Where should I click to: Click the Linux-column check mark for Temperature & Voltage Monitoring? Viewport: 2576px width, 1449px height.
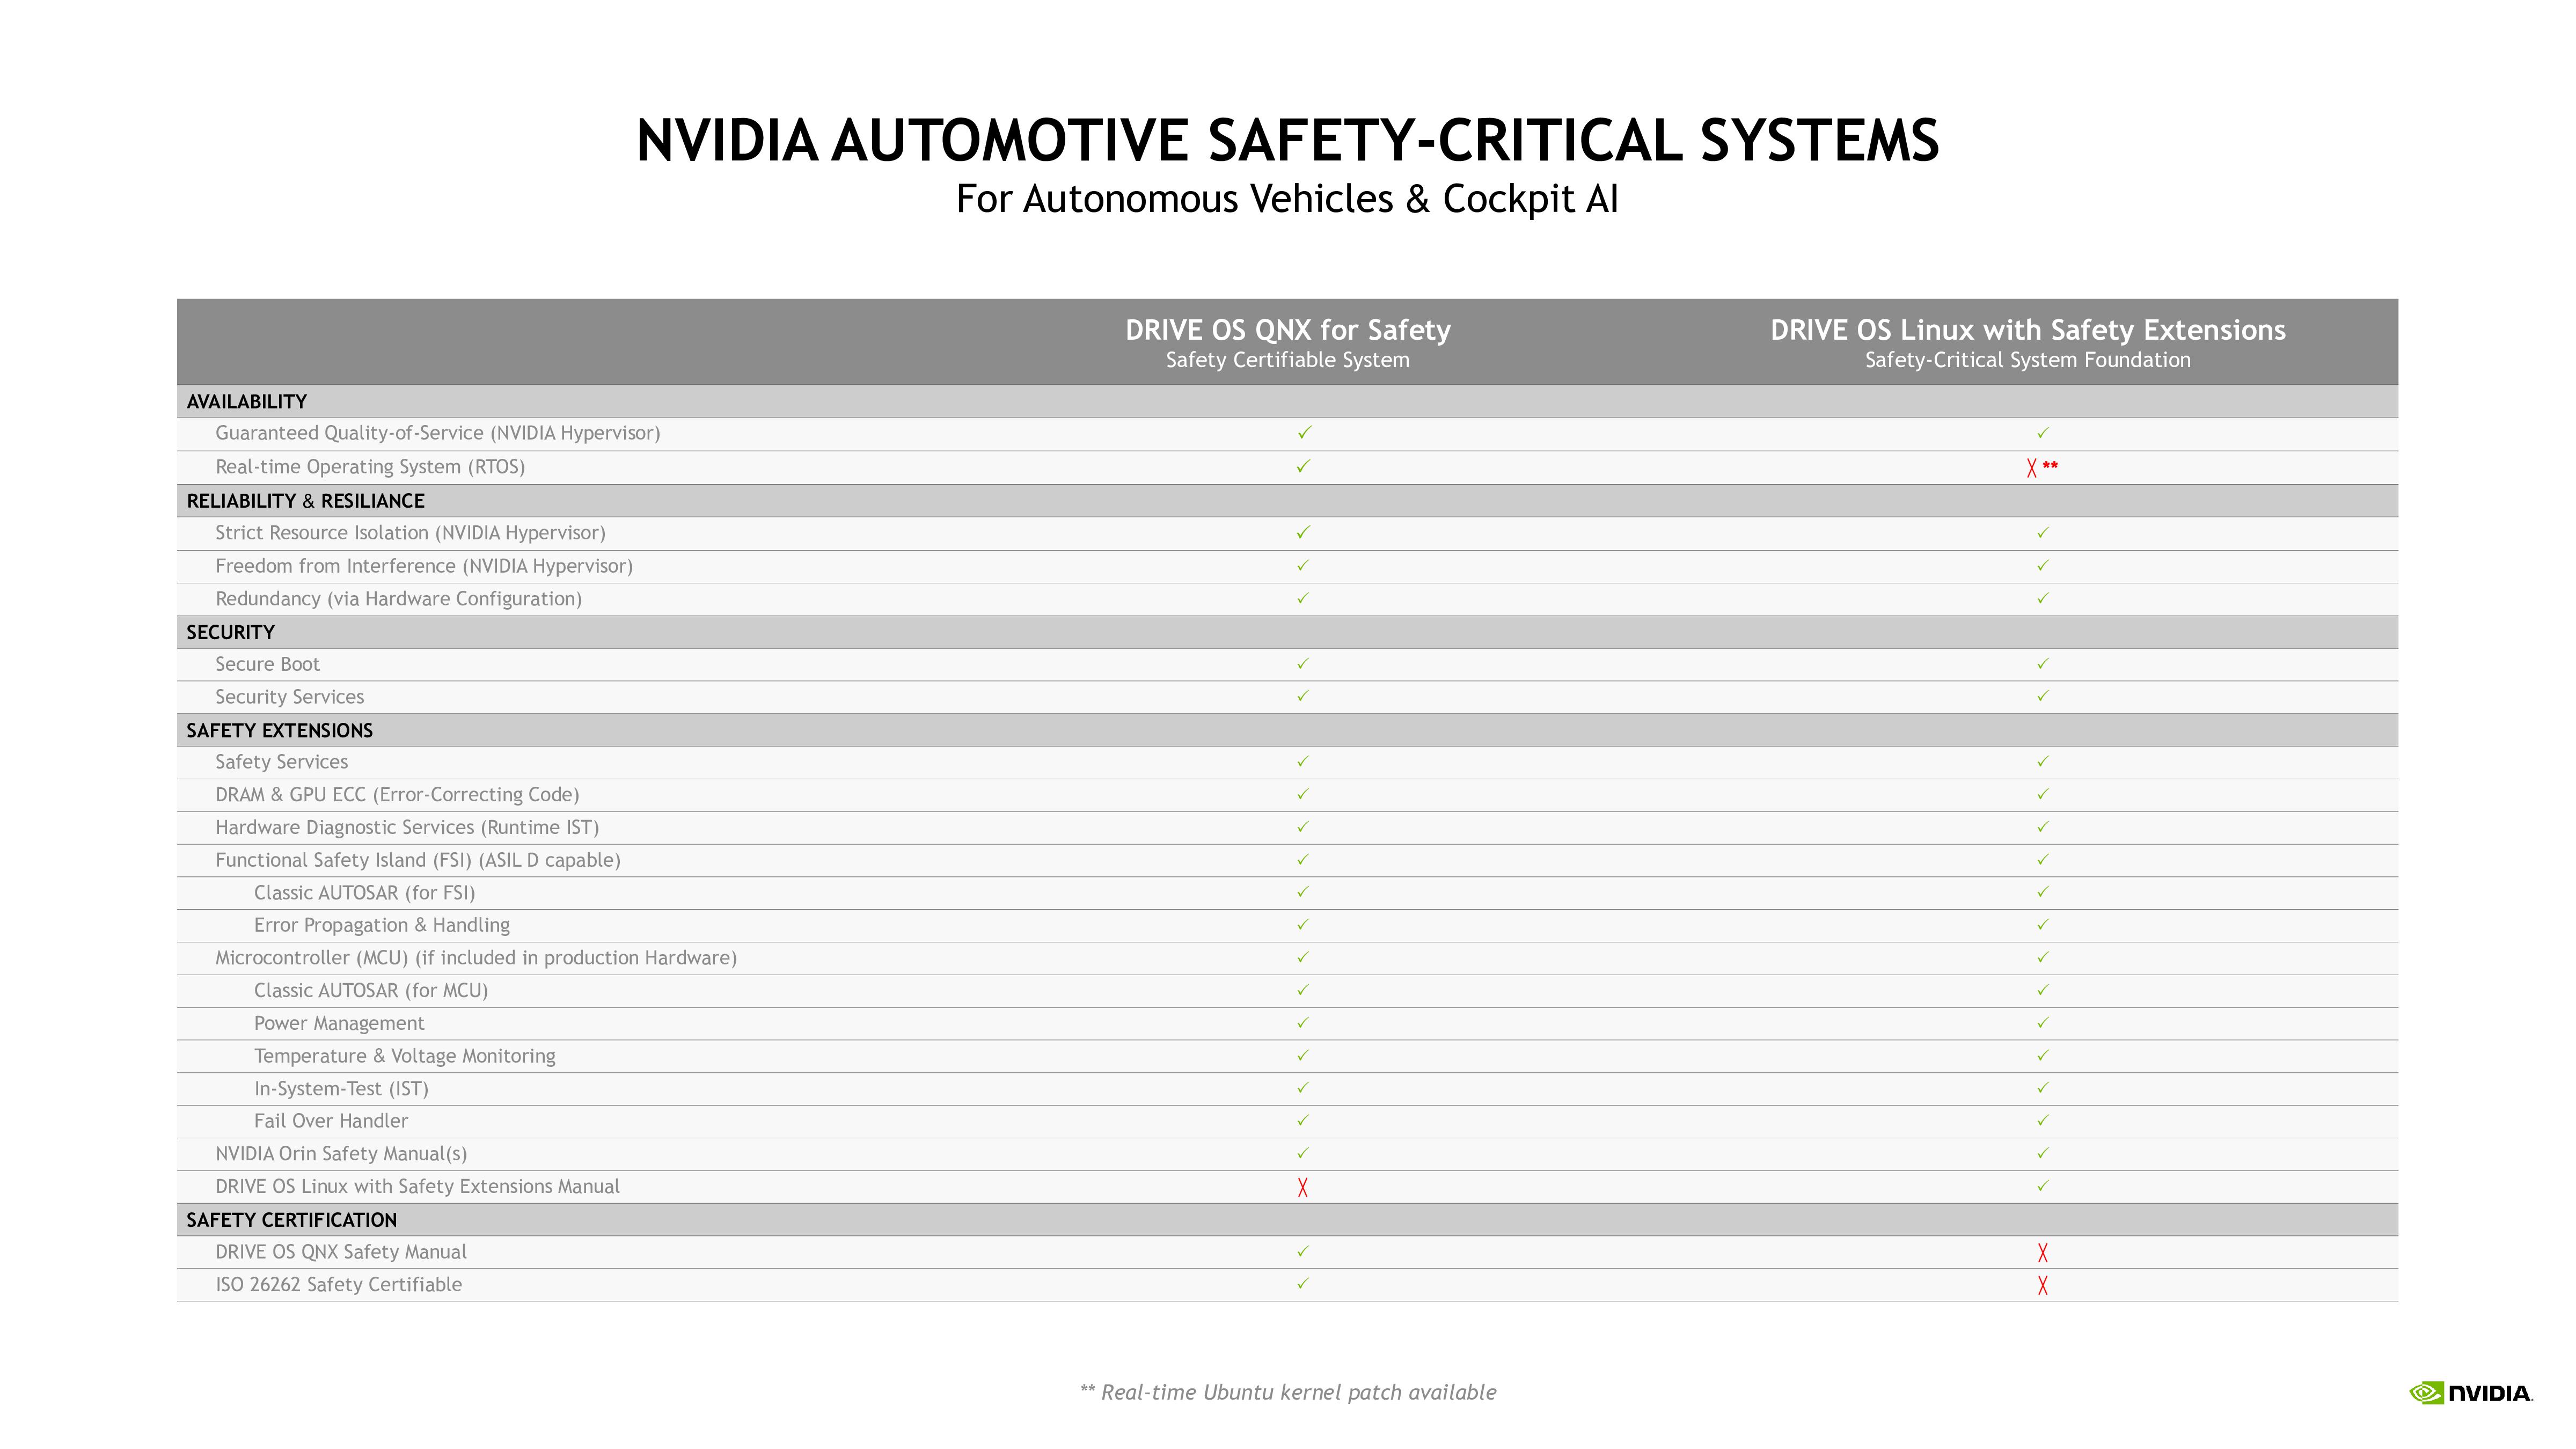(2043, 1055)
